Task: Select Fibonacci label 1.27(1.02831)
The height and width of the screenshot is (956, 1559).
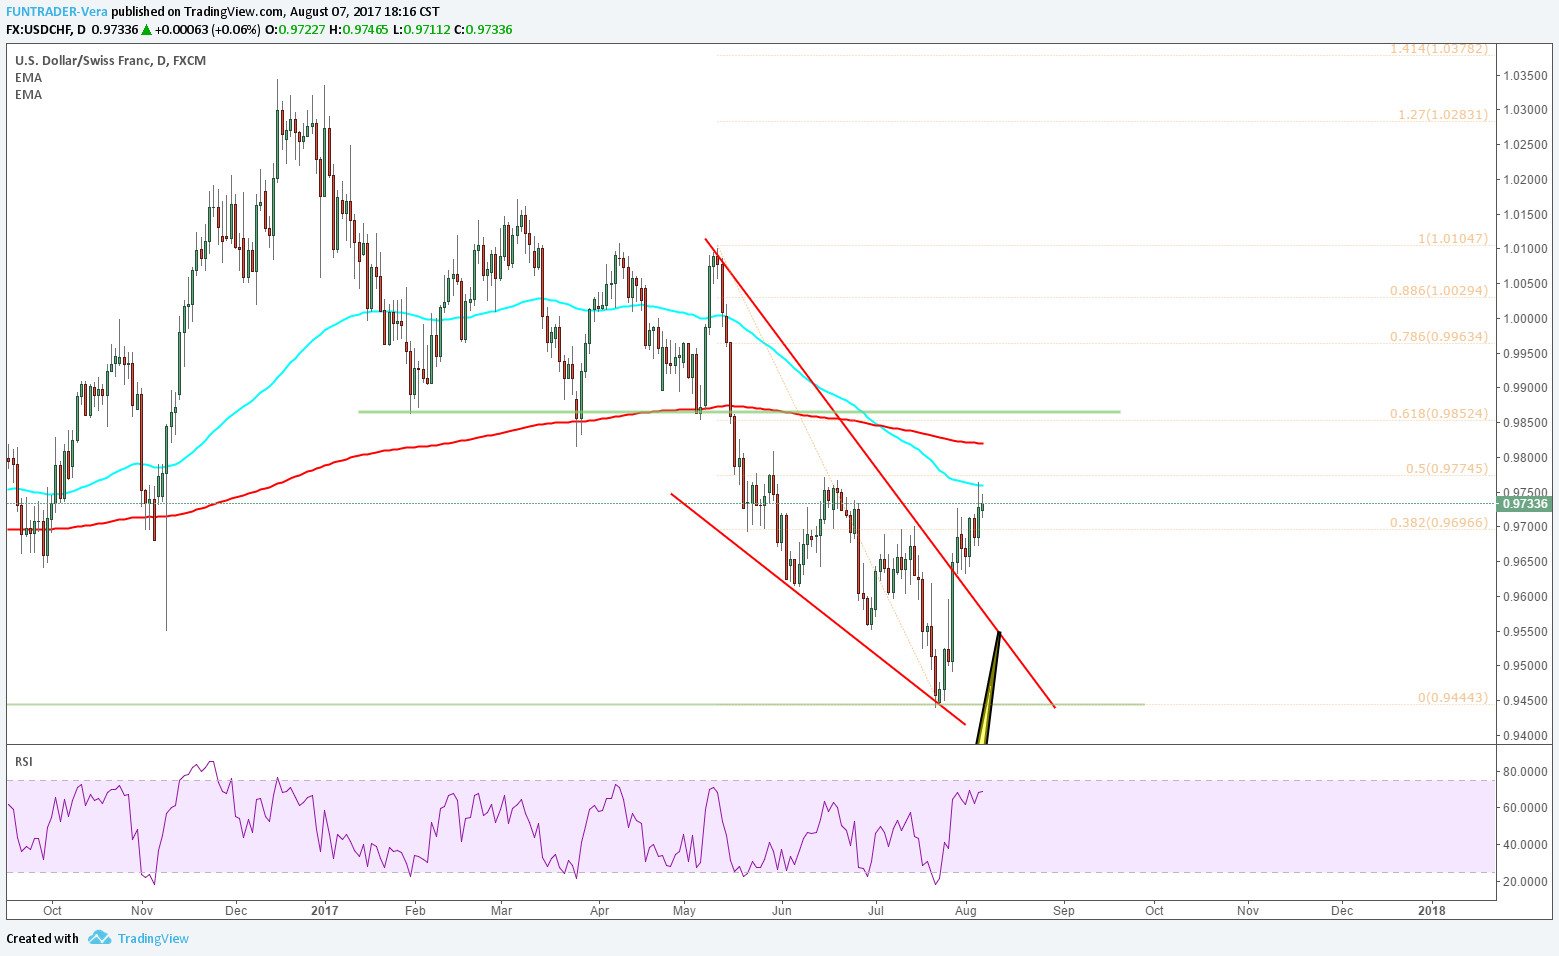Action: click(1443, 114)
